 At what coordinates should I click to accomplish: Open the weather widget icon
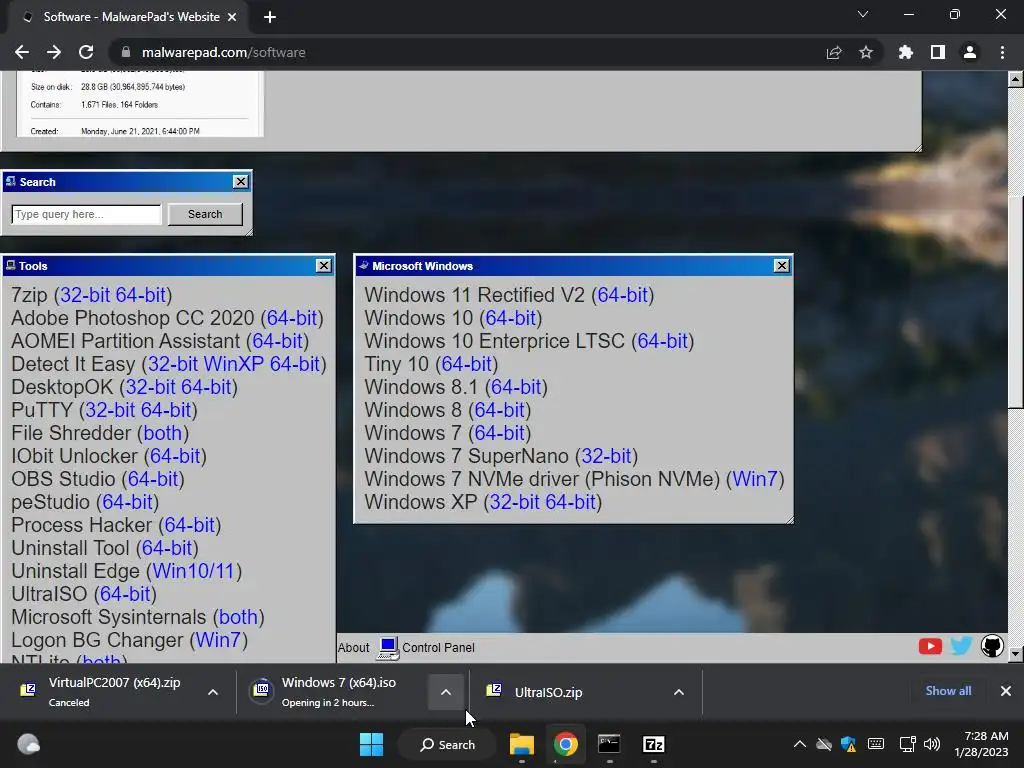coord(28,744)
